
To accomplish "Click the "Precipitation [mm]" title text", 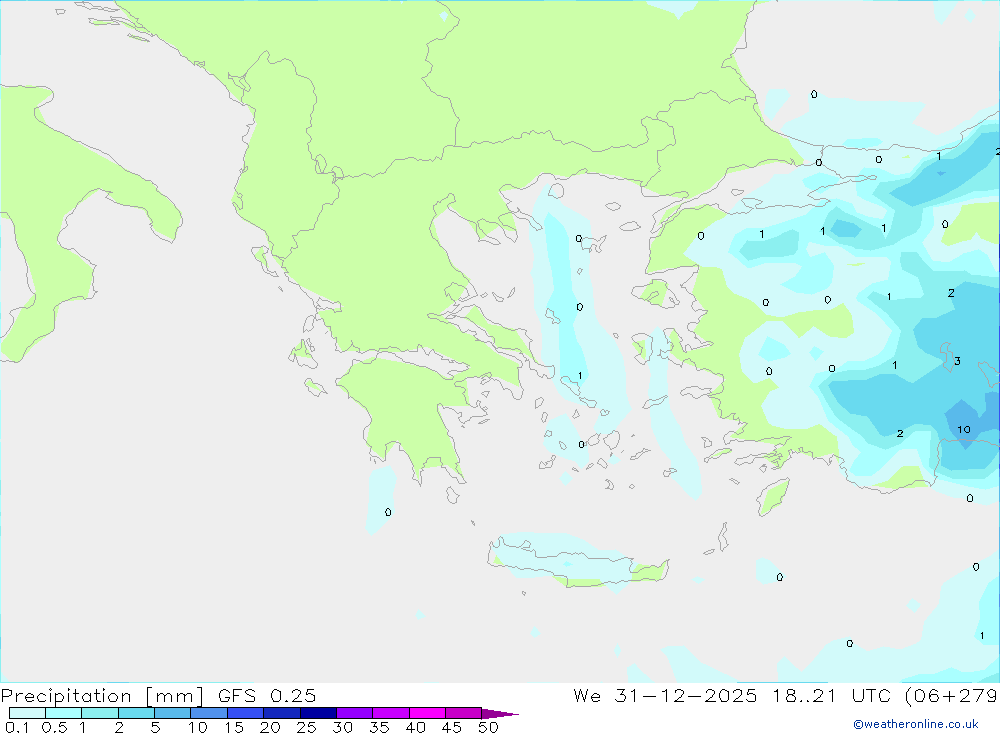I will coord(102,696).
